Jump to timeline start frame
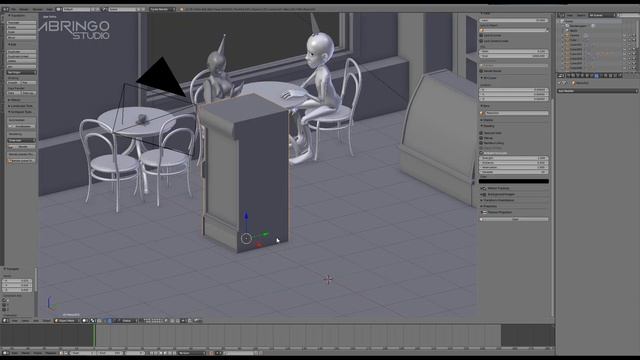640x360 pixels. point(152,353)
